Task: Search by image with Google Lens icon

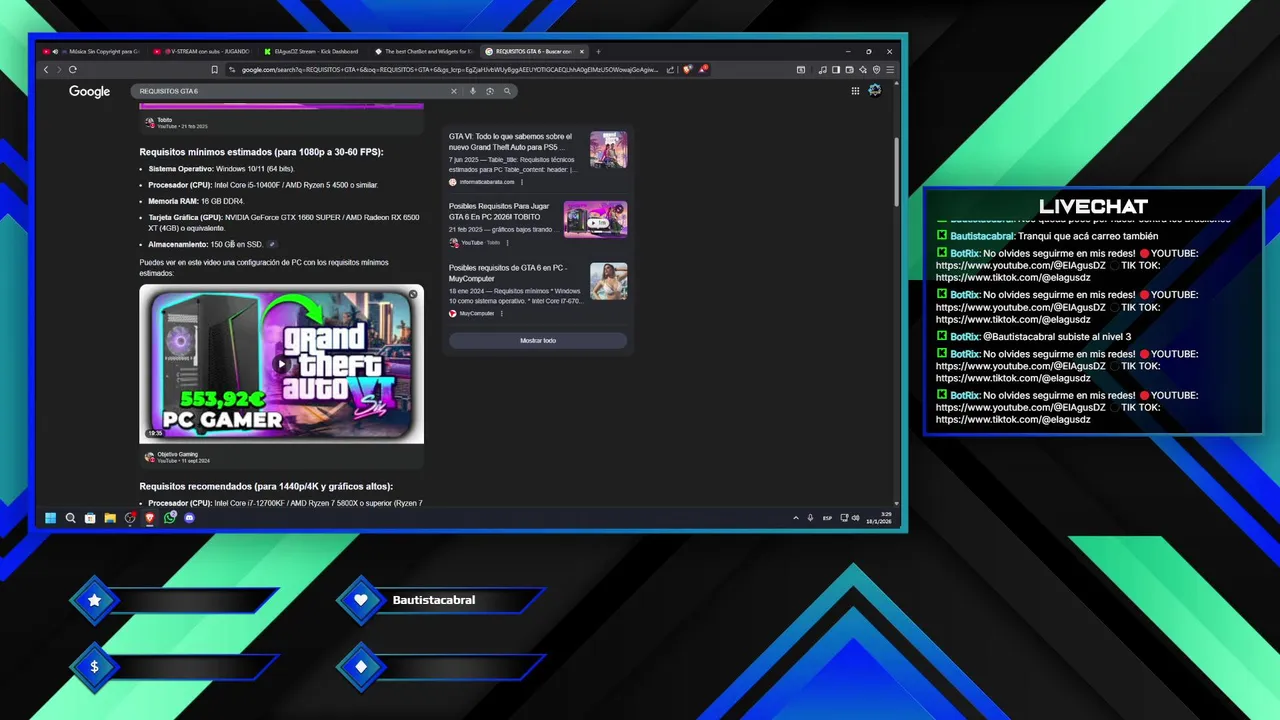Action: [490, 91]
